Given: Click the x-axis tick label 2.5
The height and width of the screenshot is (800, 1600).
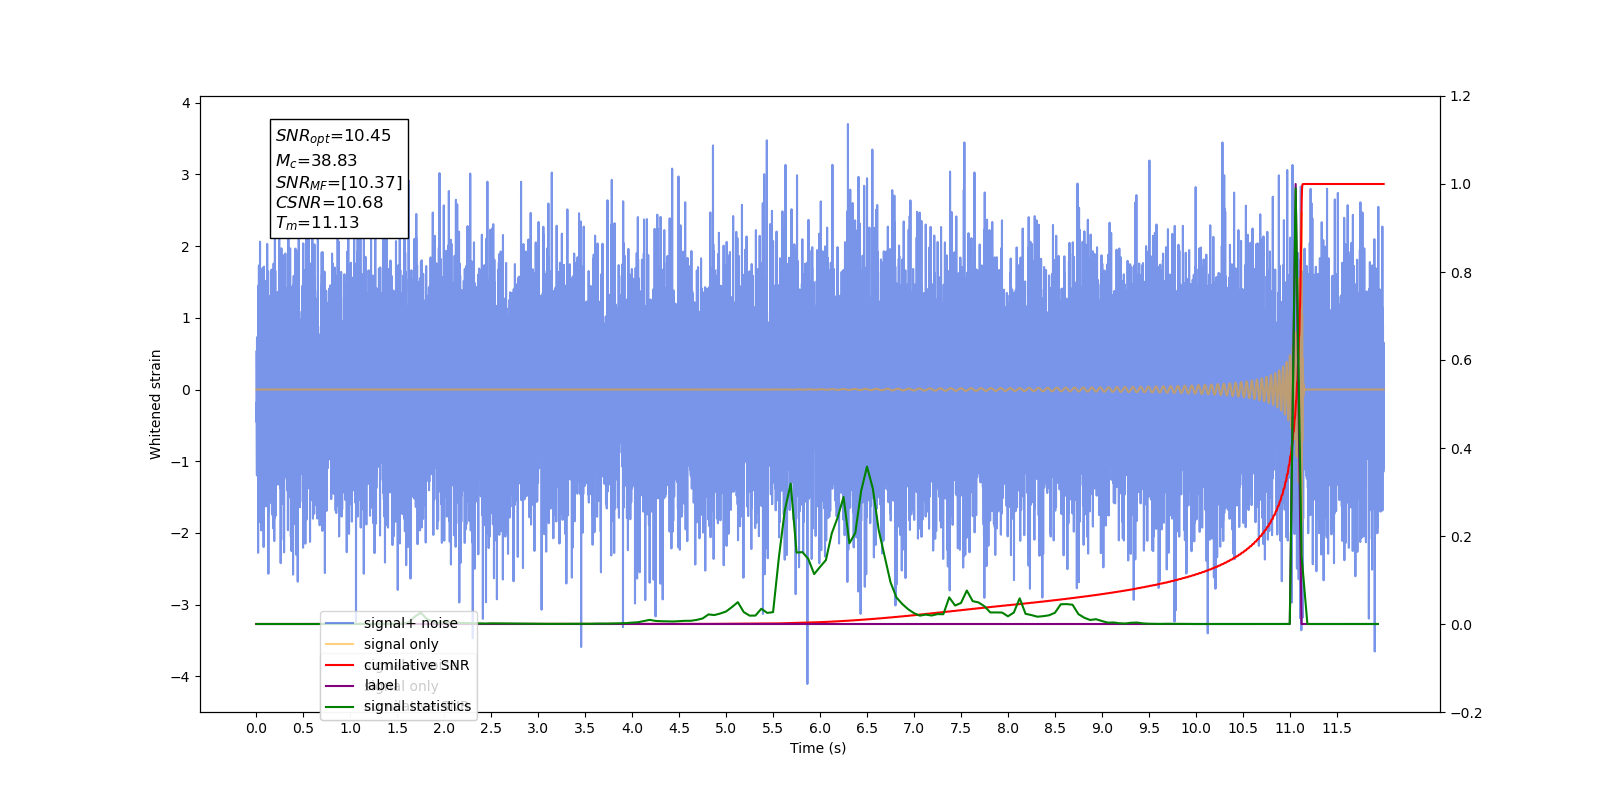Looking at the screenshot, I should pyautogui.click(x=491, y=728).
